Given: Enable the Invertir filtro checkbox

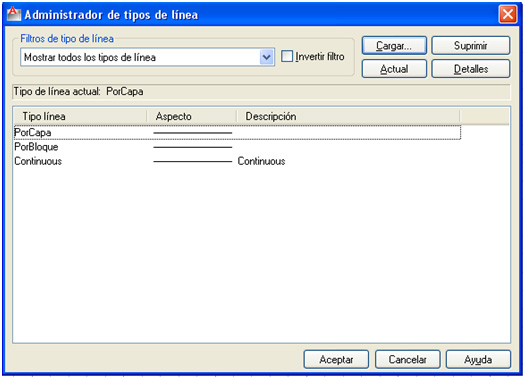Looking at the screenshot, I should [x=287, y=56].
